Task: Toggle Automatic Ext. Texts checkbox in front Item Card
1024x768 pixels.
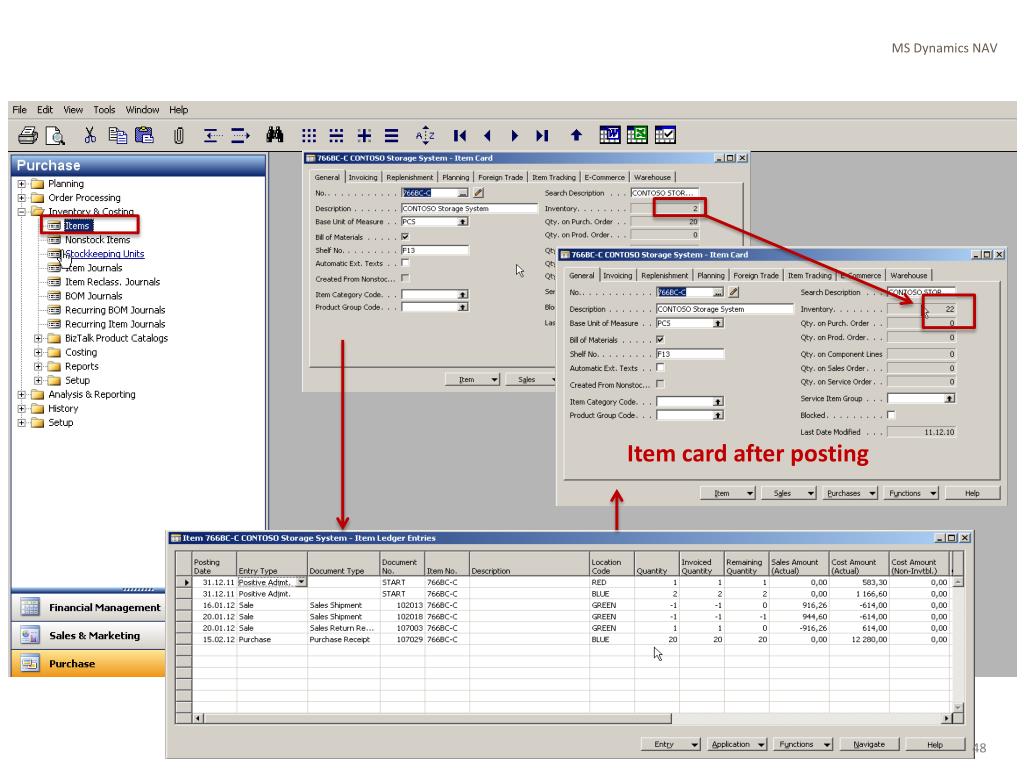Action: [660, 368]
